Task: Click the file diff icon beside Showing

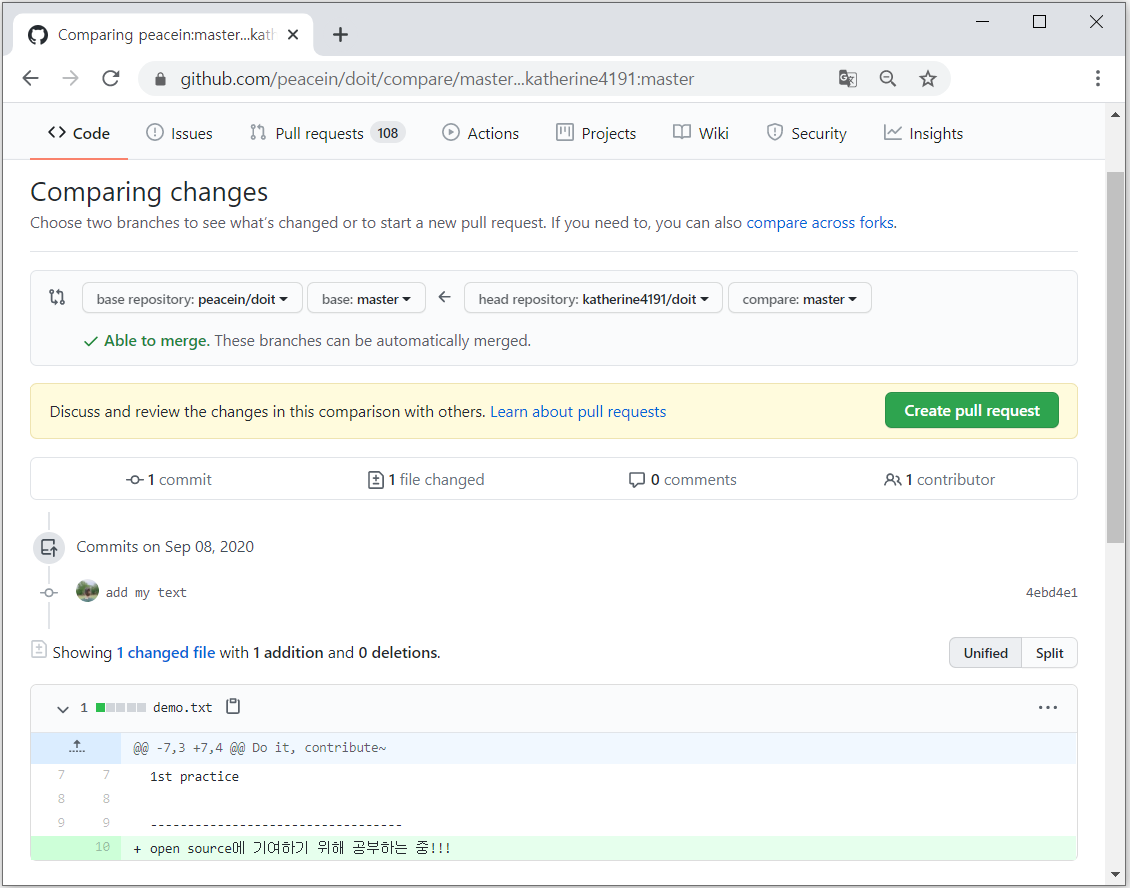Action: point(39,649)
